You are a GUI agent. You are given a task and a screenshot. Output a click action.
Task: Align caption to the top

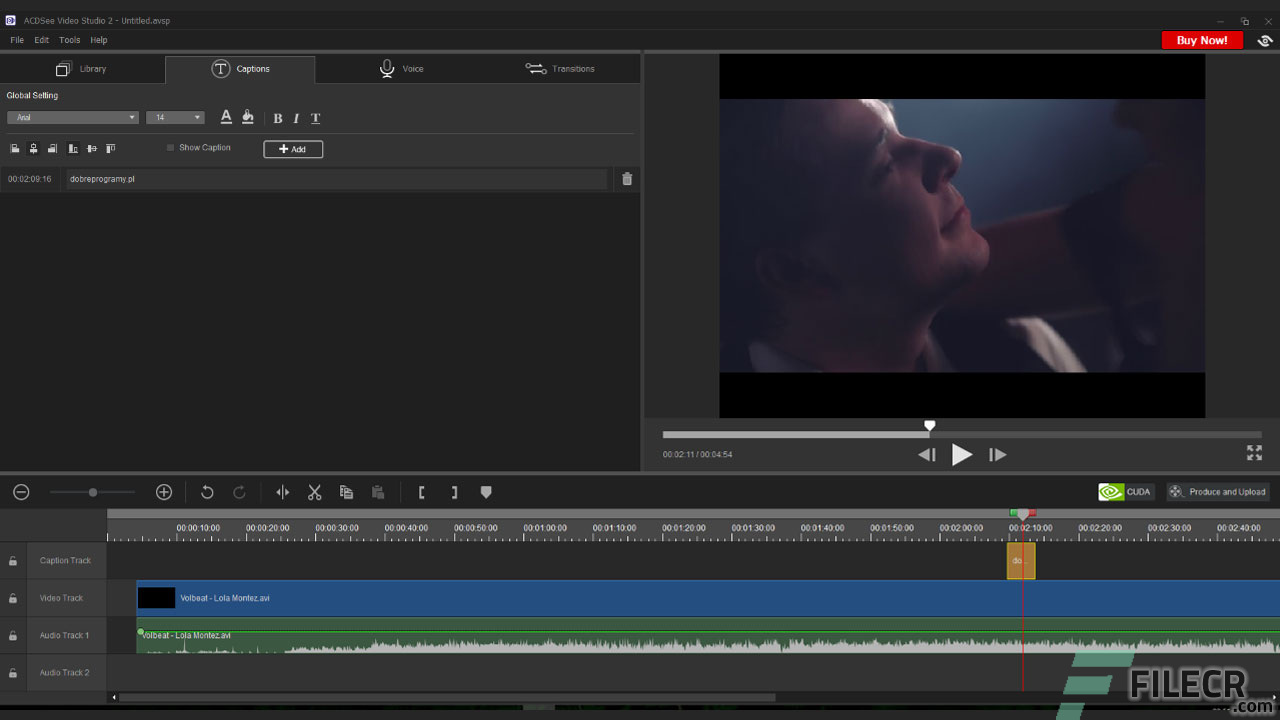click(x=110, y=149)
